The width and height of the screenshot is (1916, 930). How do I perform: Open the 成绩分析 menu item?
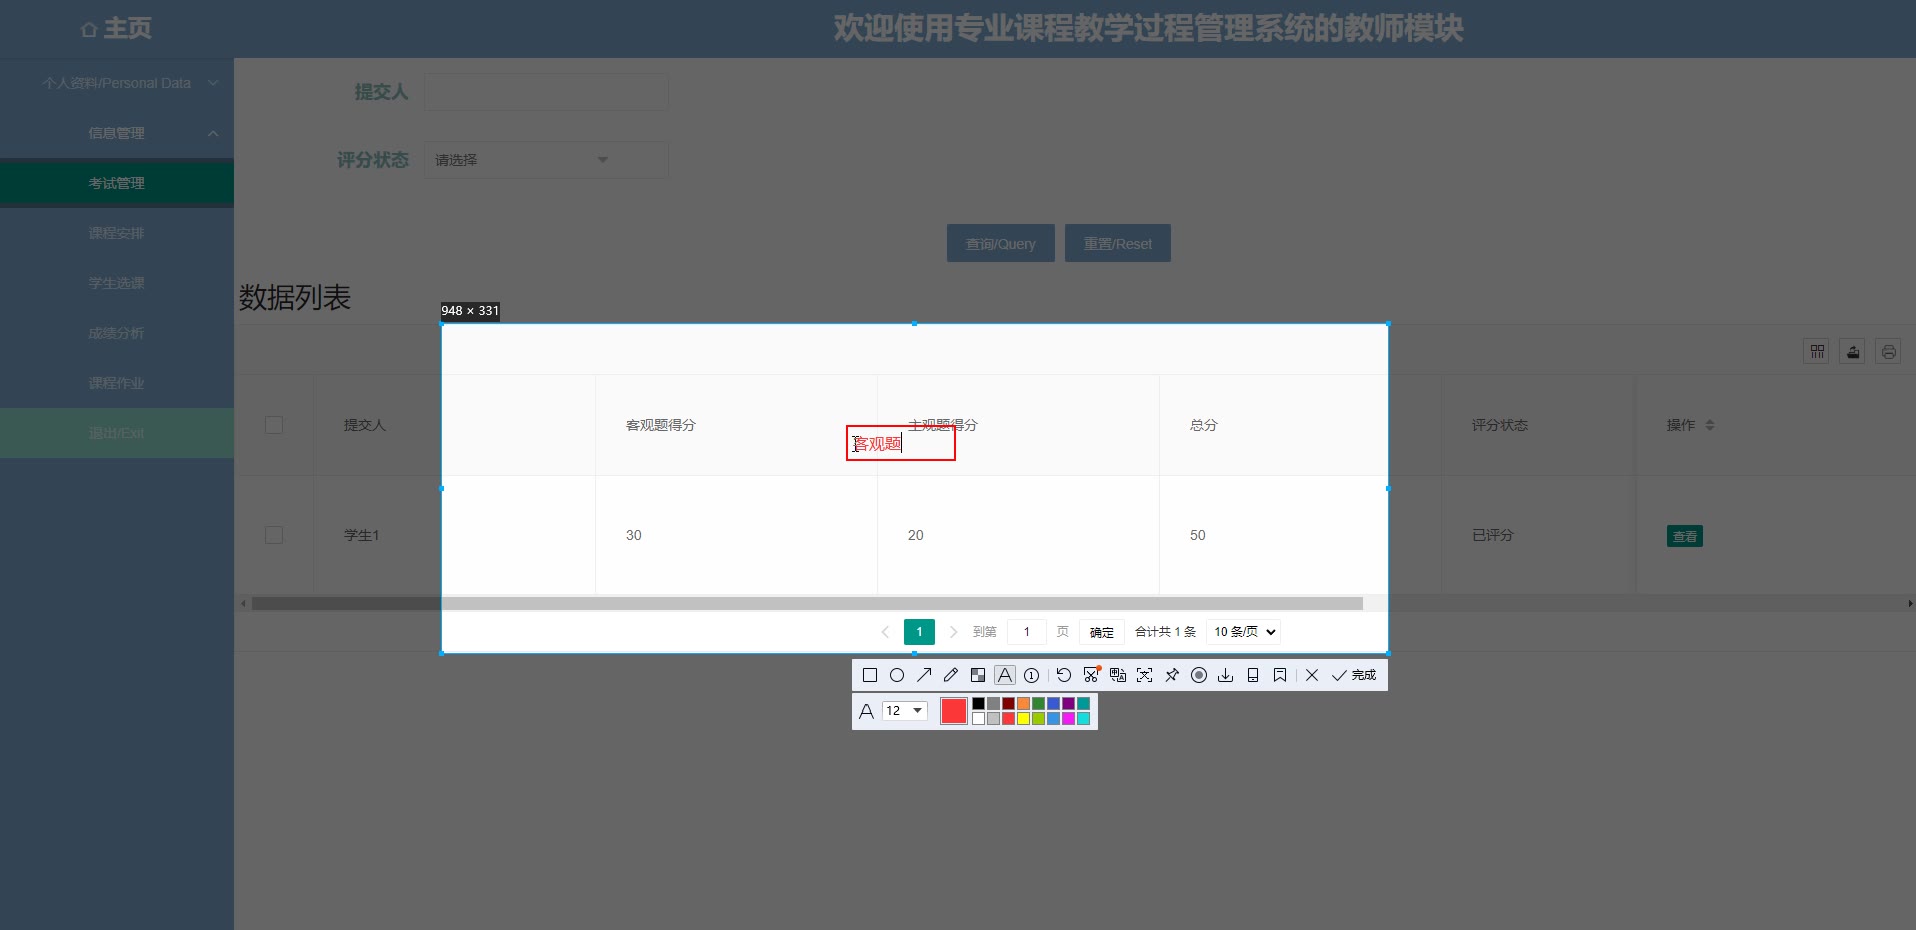click(117, 333)
